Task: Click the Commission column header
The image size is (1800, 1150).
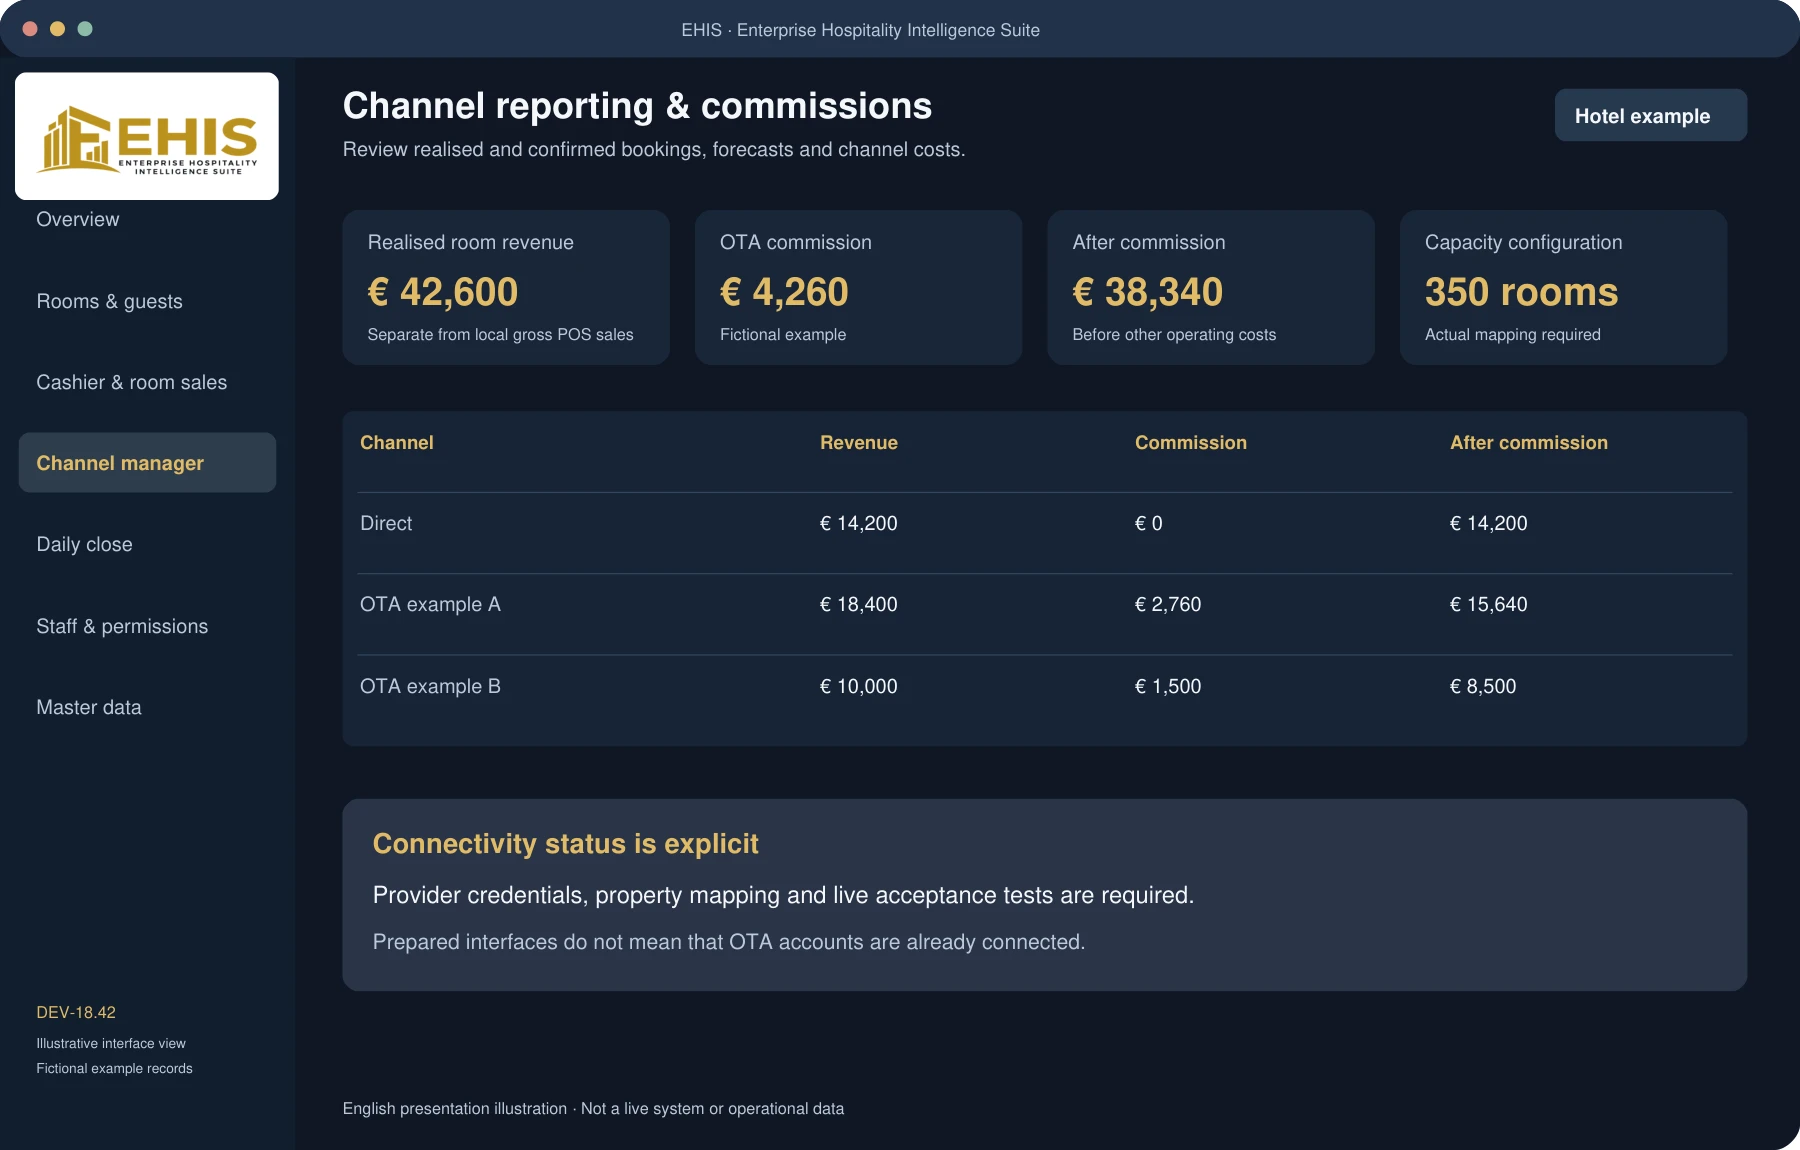Action: tap(1191, 443)
